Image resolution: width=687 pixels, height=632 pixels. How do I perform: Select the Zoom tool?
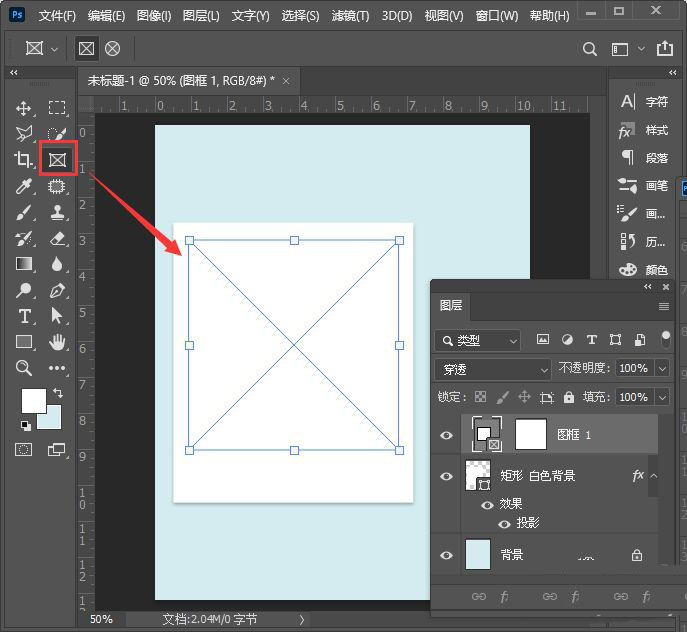[24, 368]
